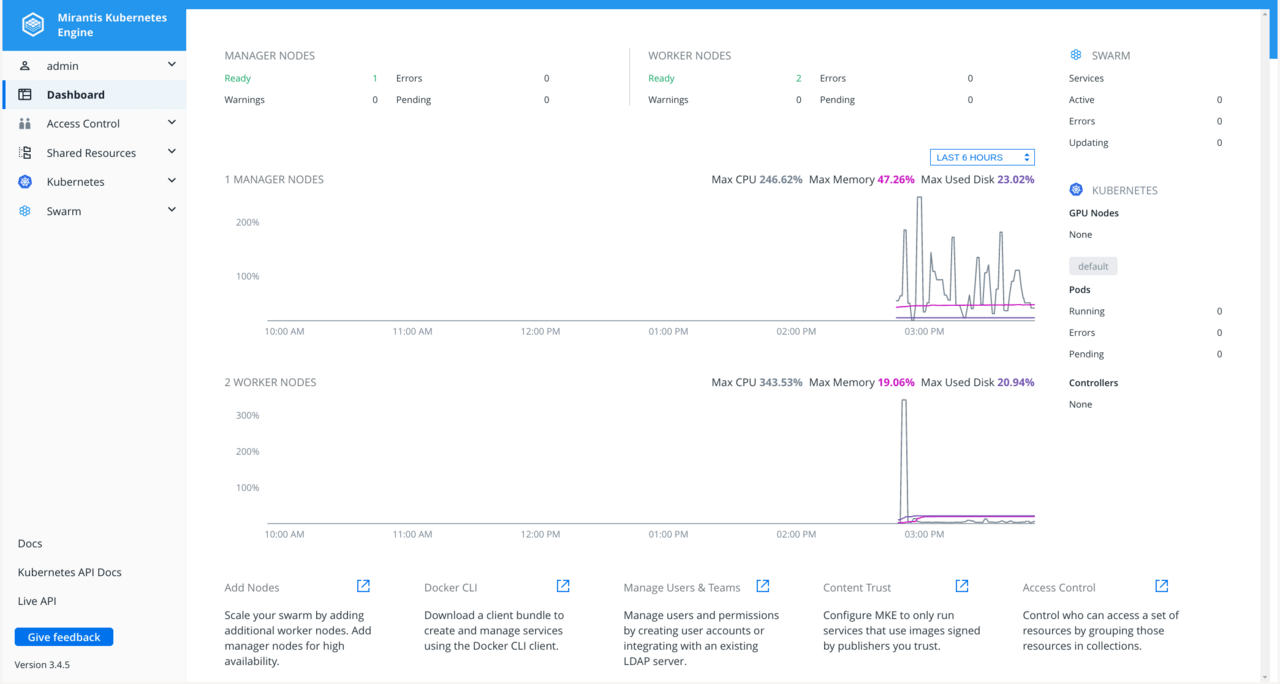The width and height of the screenshot is (1280, 684).
Task: Click the Give feedback button
Action: (x=64, y=637)
